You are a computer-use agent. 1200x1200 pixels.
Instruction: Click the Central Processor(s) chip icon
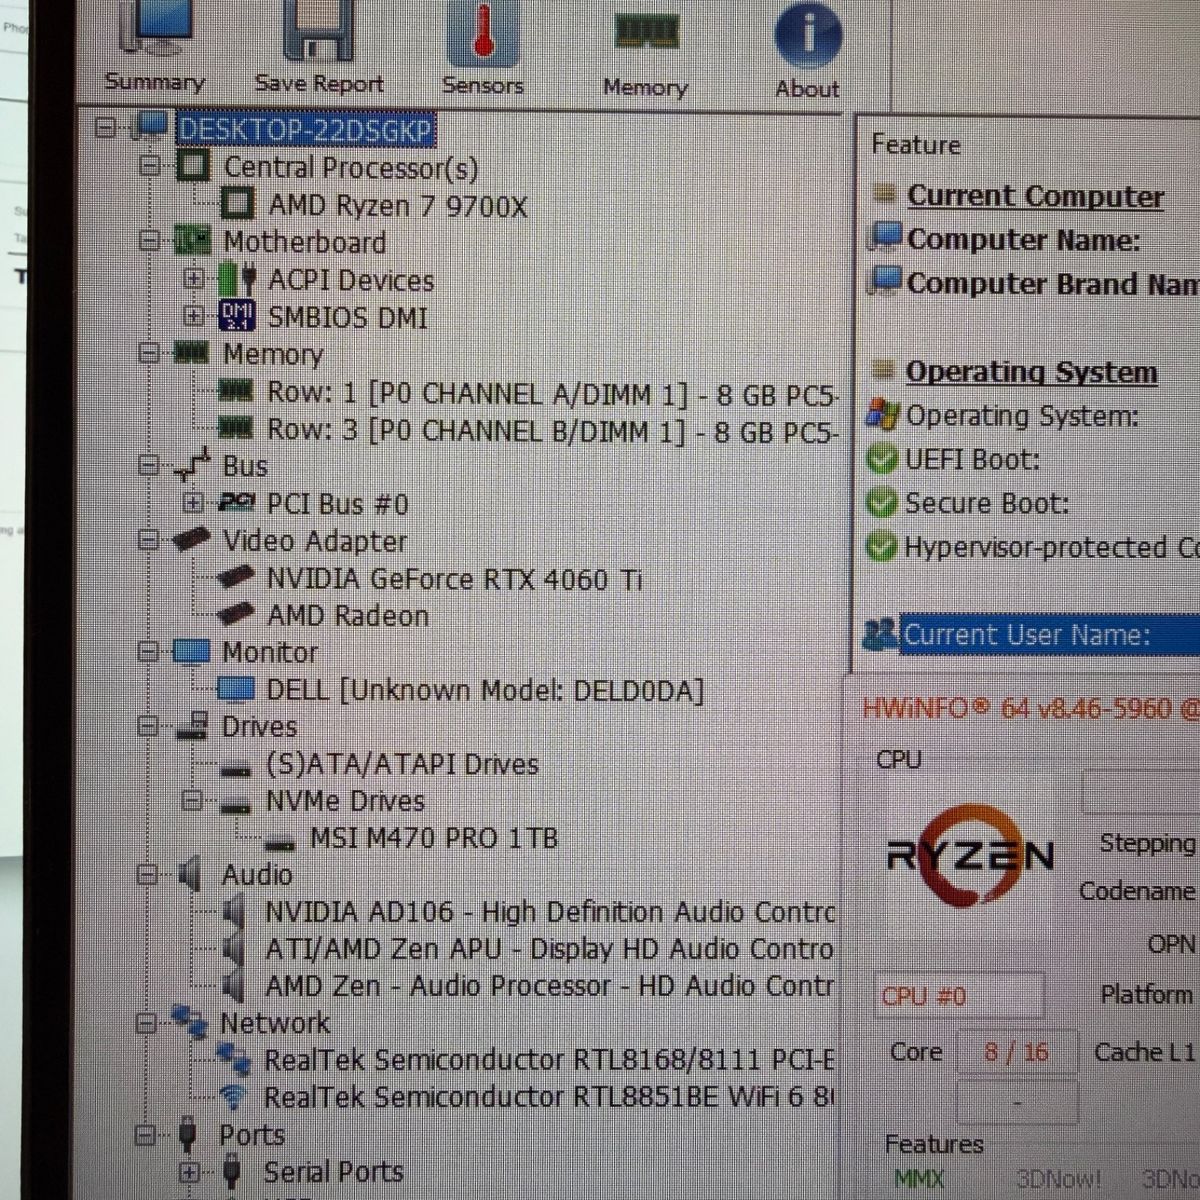pos(193,166)
